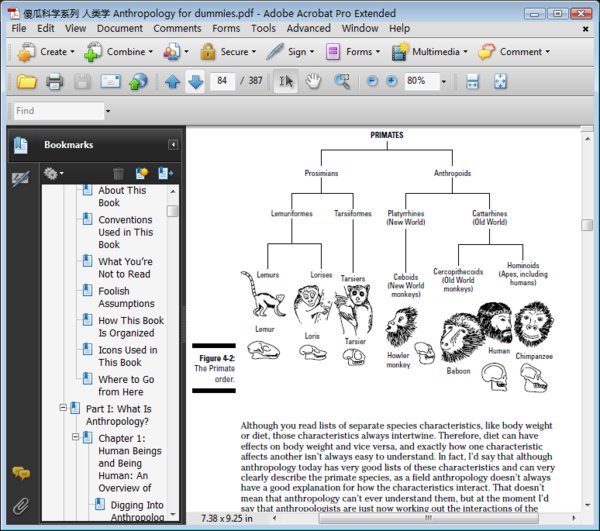Open the Find options dropdown arrow
The height and width of the screenshot is (531, 600).
(108, 111)
